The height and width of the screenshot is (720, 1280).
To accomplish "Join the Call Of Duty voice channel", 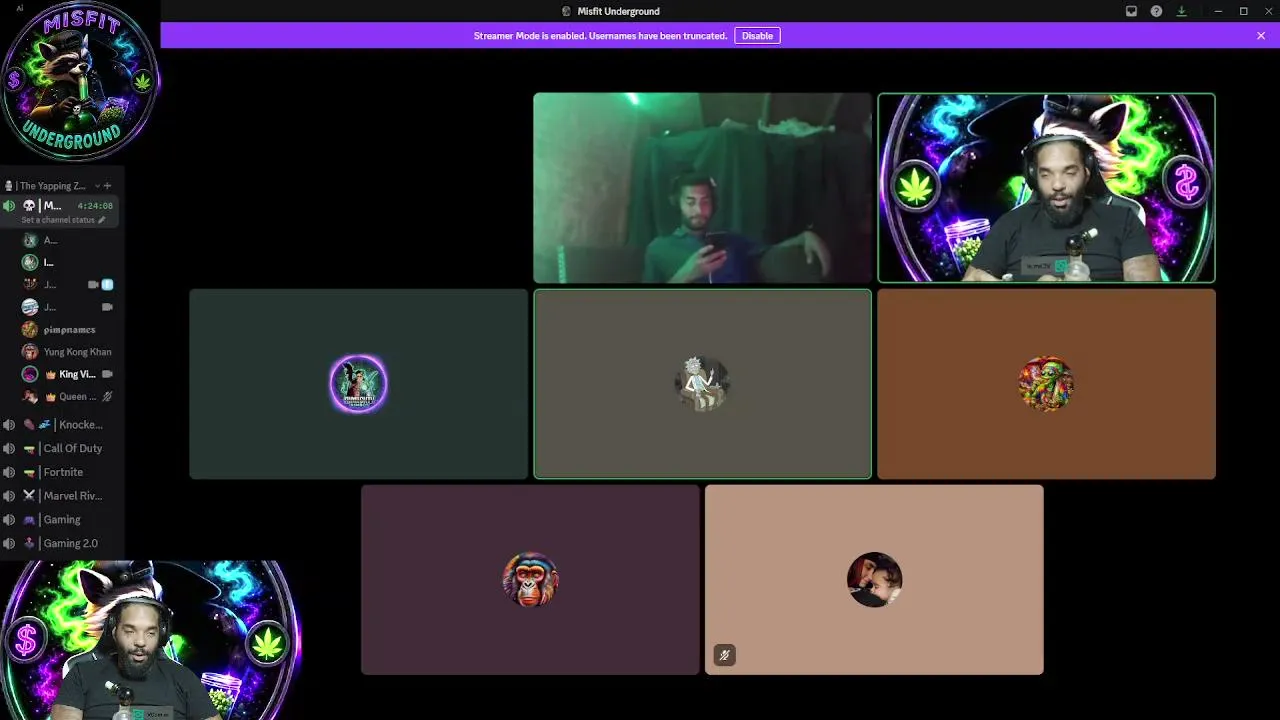I will 60,449.
